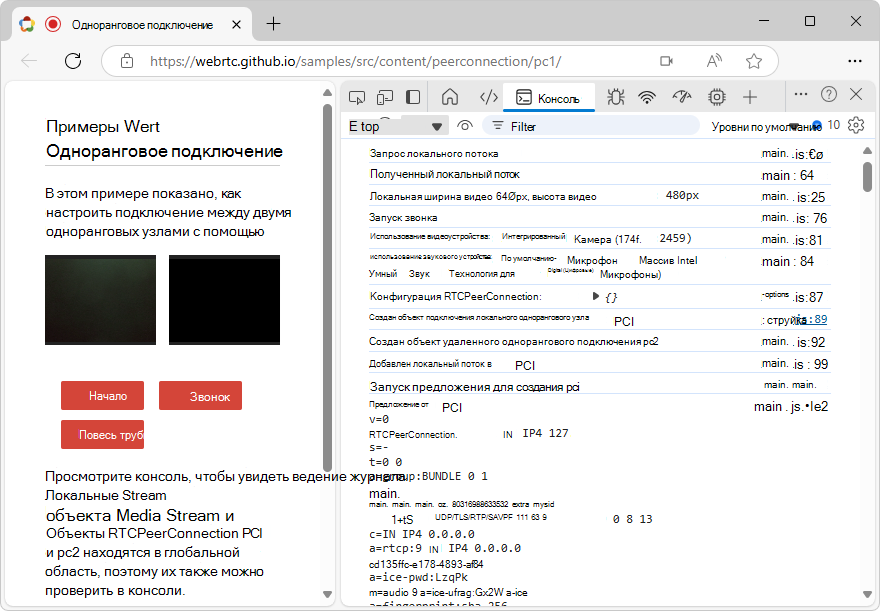This screenshot has width=880, height=611.
Task: Click the Inspect element tool icon
Action: click(x=357, y=98)
